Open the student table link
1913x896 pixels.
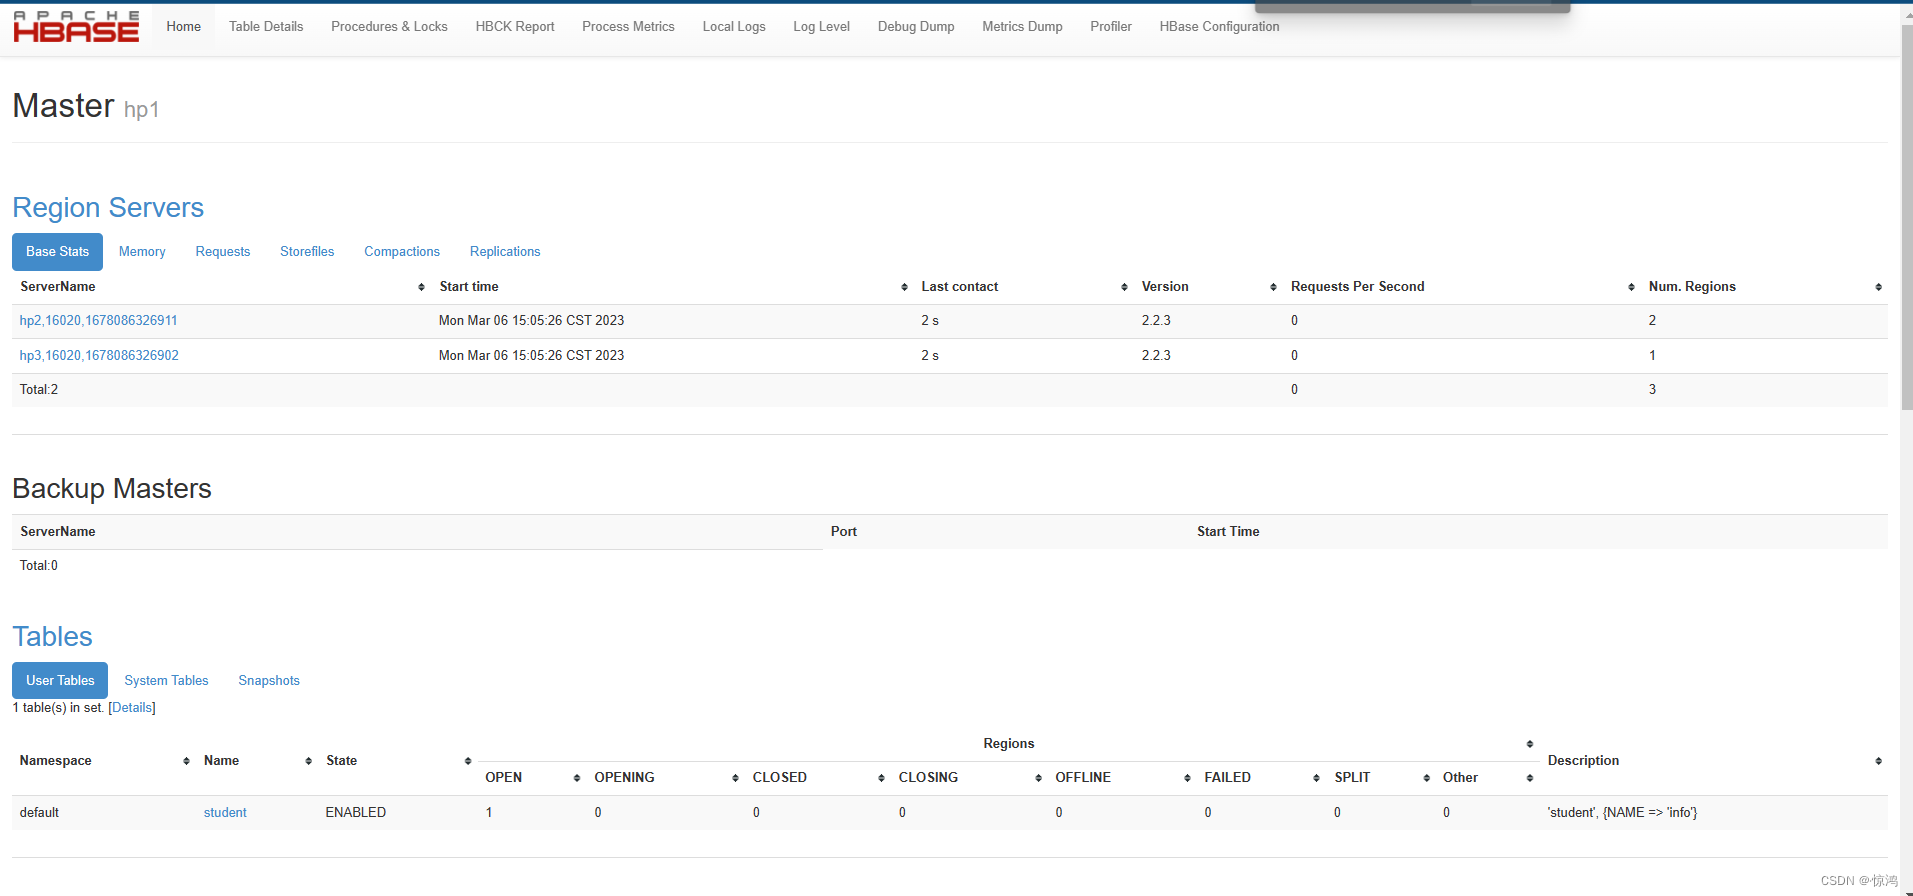tap(225, 813)
